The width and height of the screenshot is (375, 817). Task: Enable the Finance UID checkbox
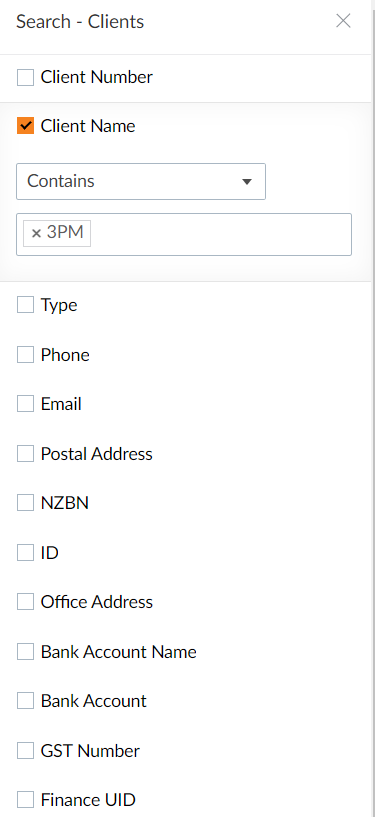(25, 799)
